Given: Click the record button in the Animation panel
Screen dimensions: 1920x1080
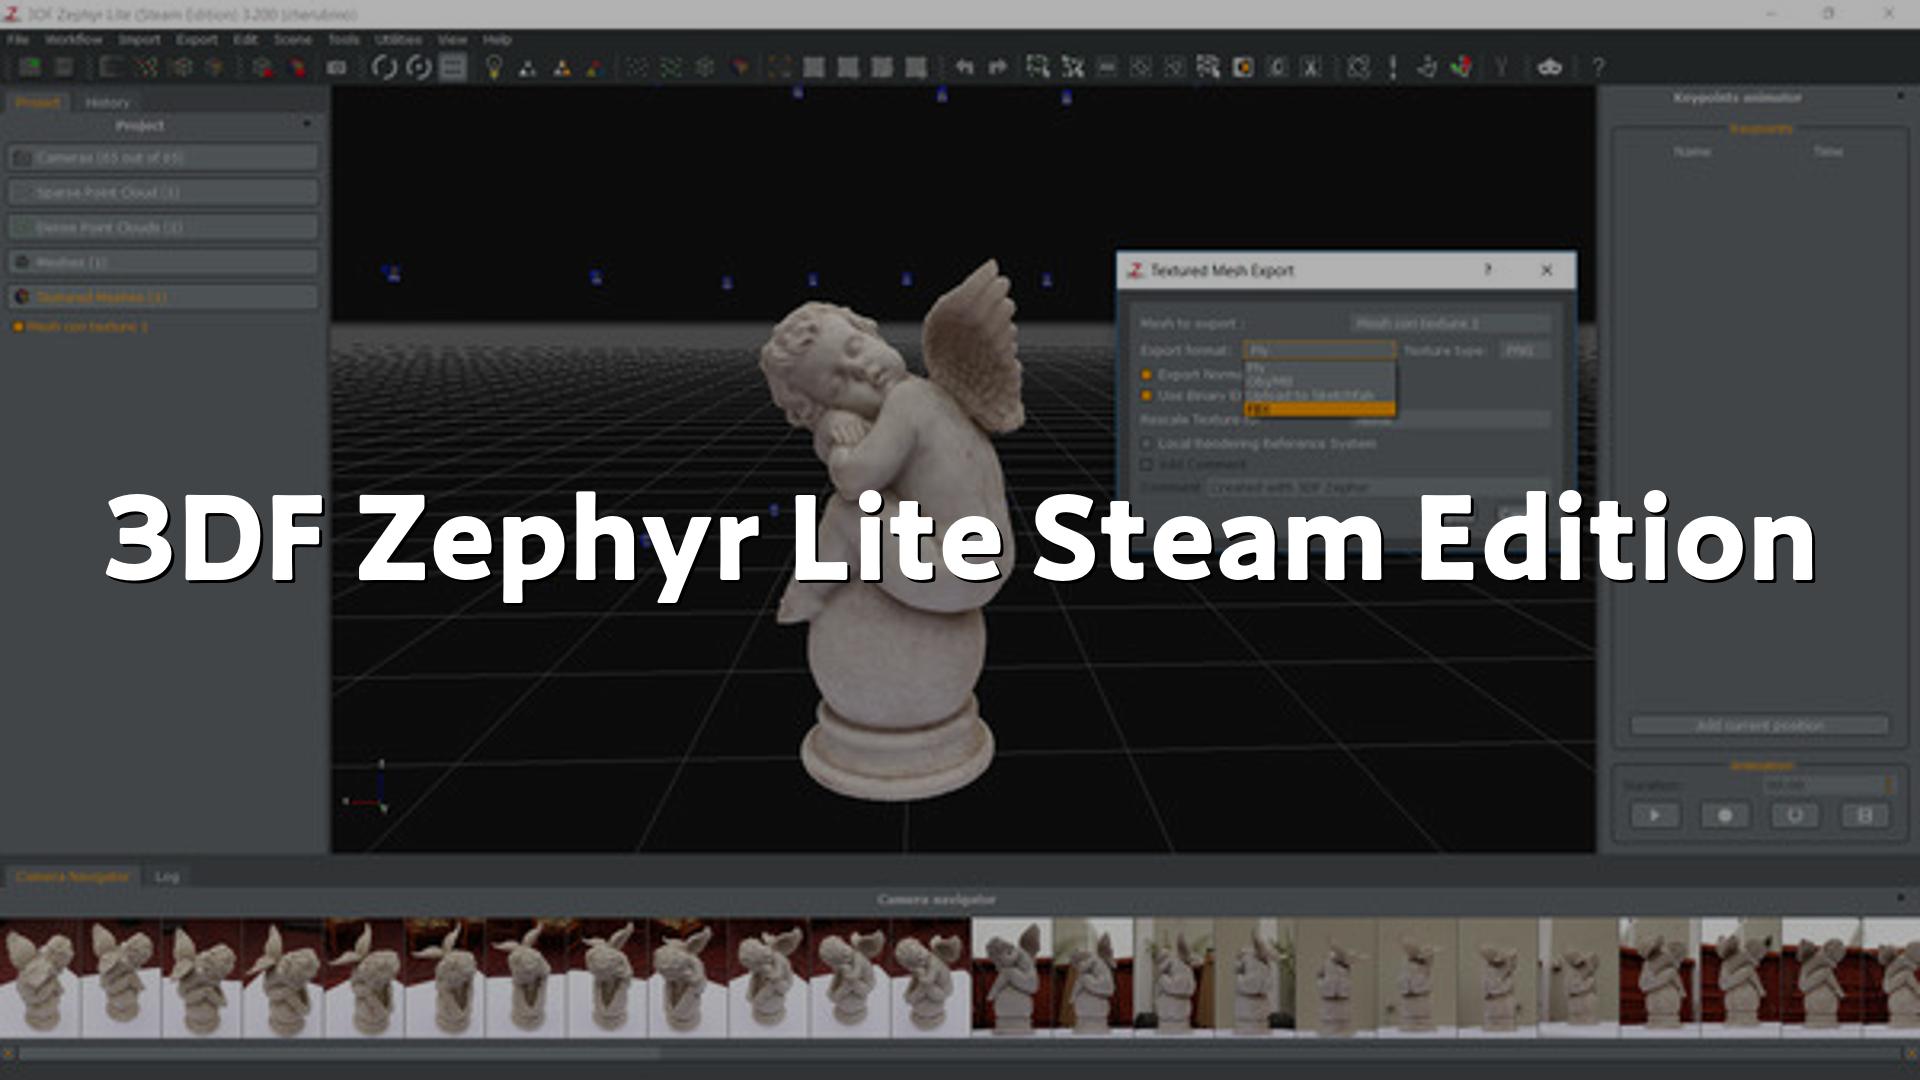Looking at the screenshot, I should click(1725, 815).
